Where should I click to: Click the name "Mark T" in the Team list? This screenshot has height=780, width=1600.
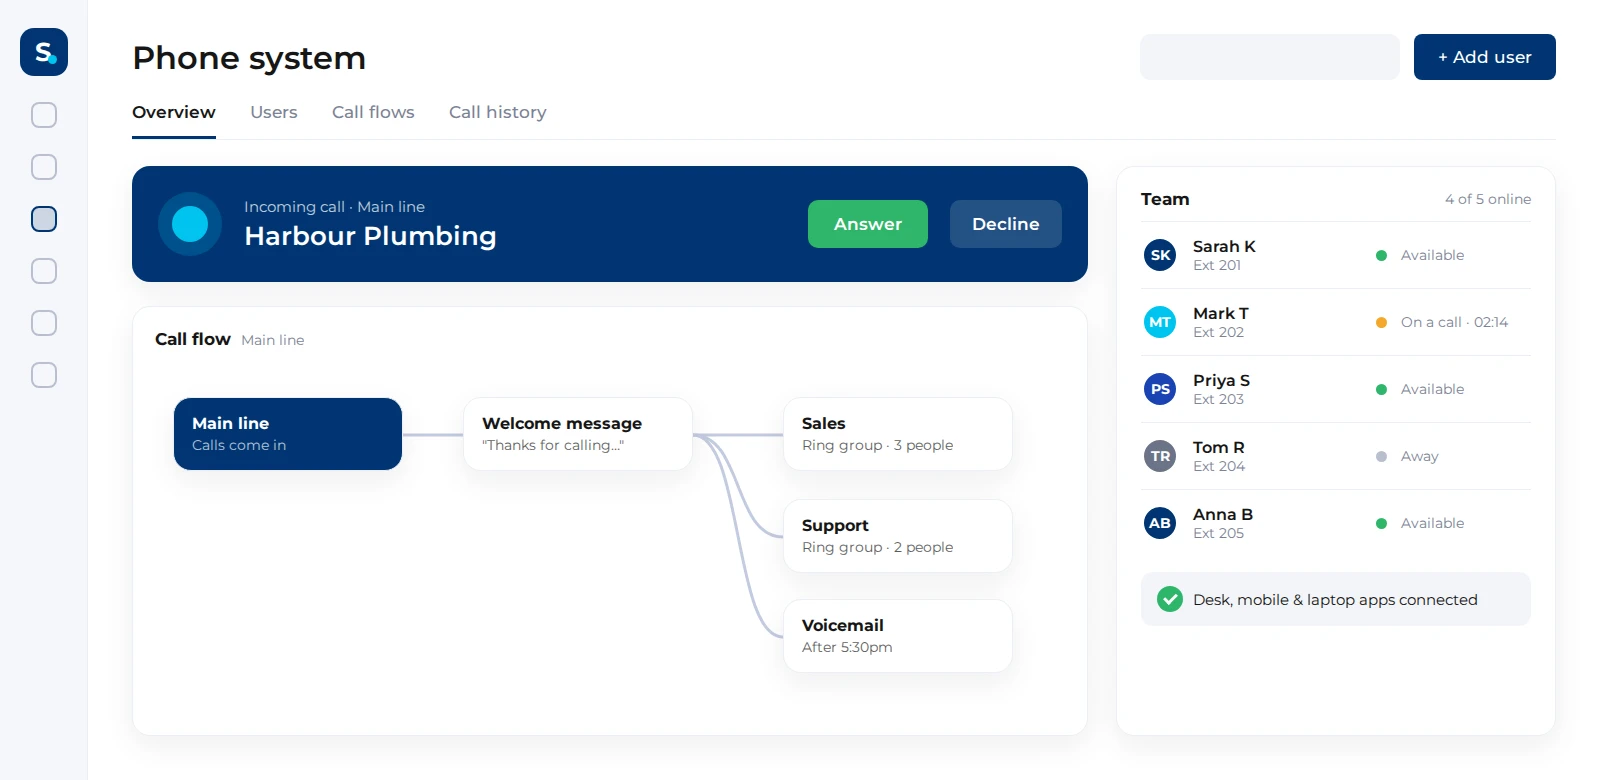pyautogui.click(x=1221, y=313)
